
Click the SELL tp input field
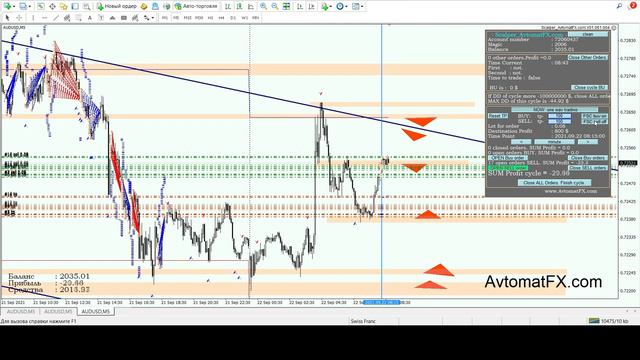pyautogui.click(x=560, y=121)
